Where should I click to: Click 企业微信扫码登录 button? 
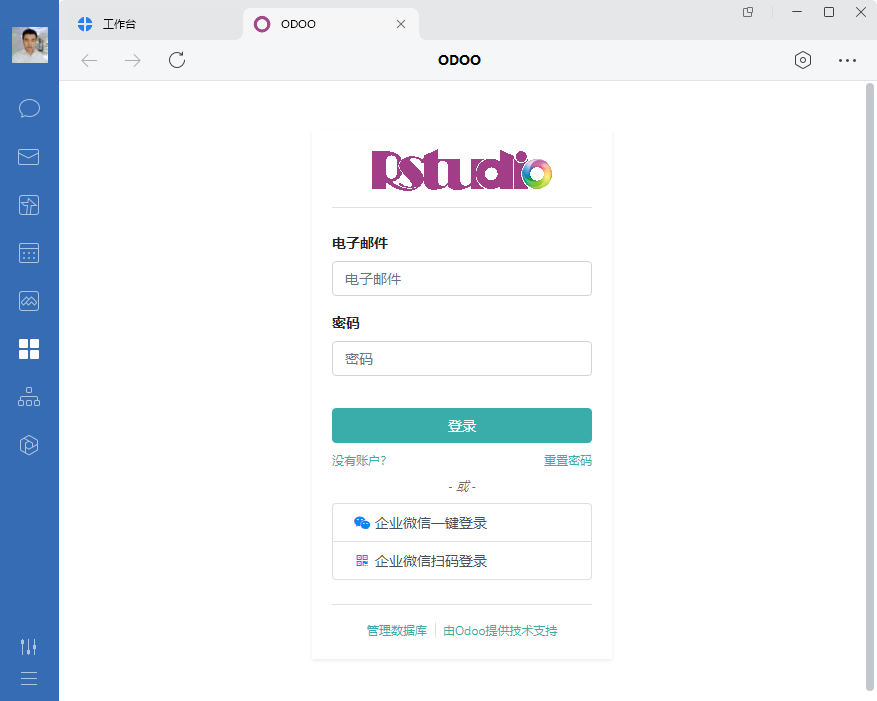pyautogui.click(x=462, y=561)
